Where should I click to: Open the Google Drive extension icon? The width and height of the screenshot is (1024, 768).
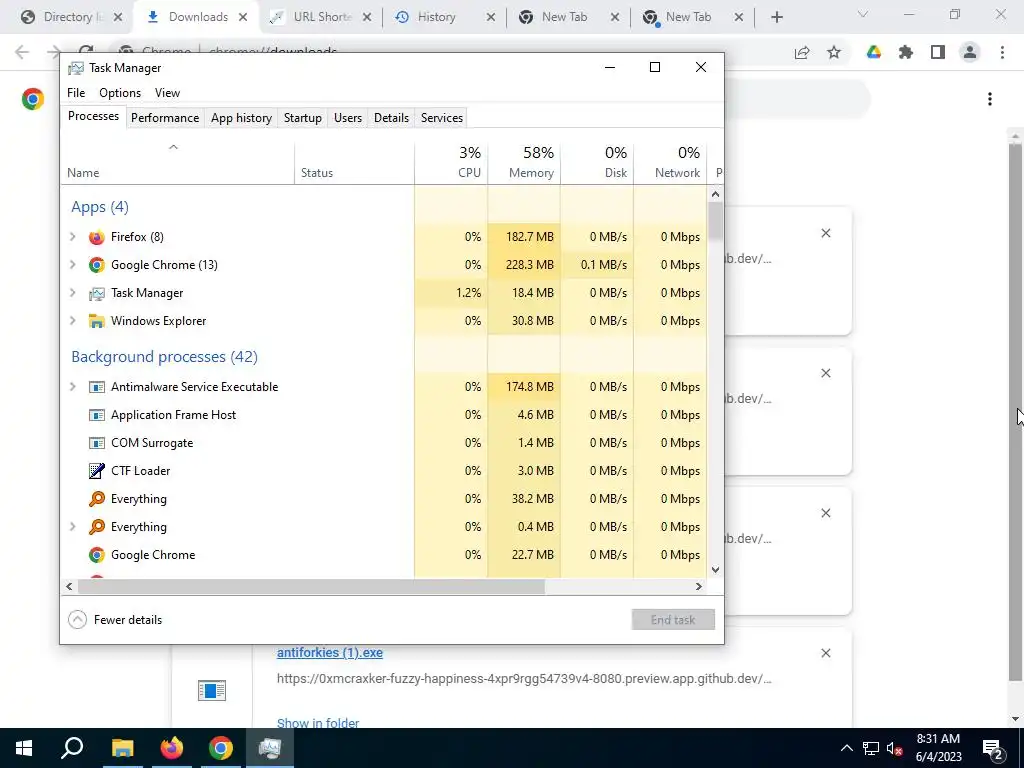874,52
